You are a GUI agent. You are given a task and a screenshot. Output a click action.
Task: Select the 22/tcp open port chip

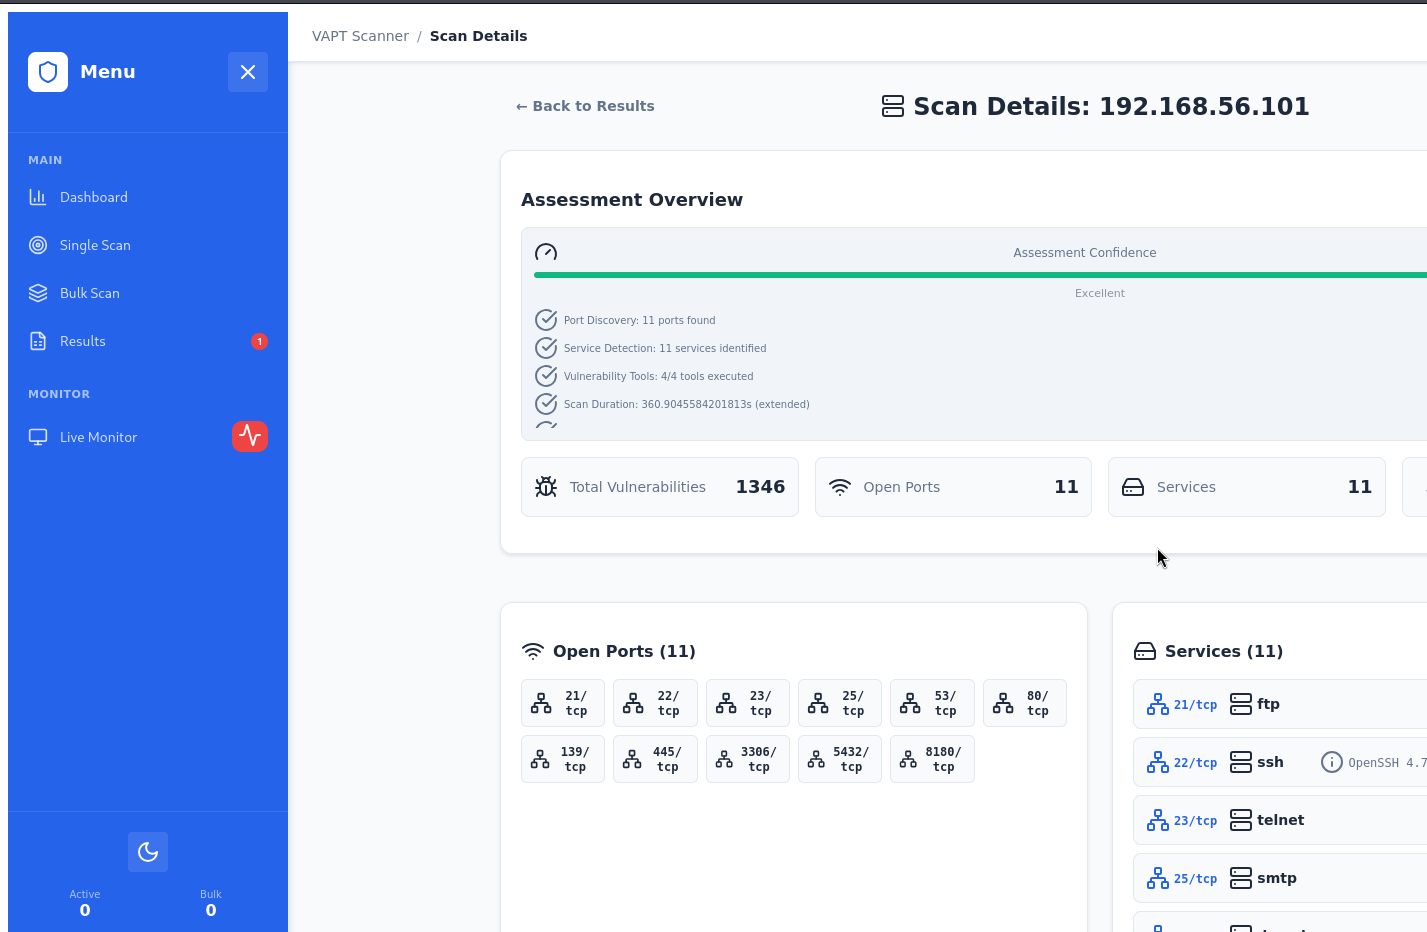pyautogui.click(x=655, y=703)
